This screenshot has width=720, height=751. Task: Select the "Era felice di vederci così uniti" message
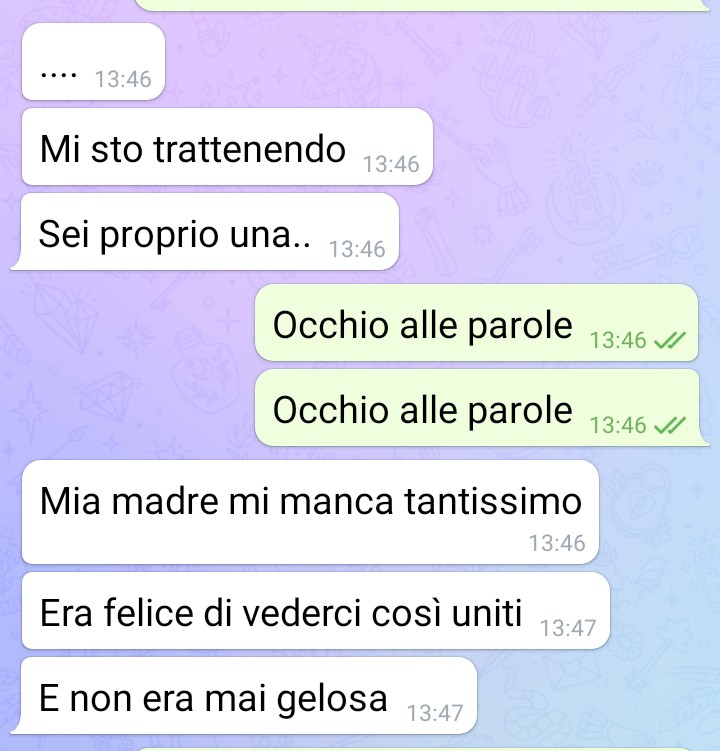pos(316,611)
